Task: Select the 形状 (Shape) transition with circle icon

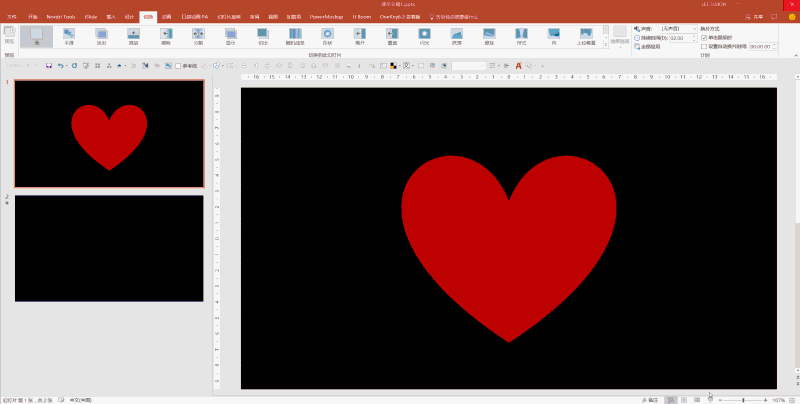Action: point(327,37)
